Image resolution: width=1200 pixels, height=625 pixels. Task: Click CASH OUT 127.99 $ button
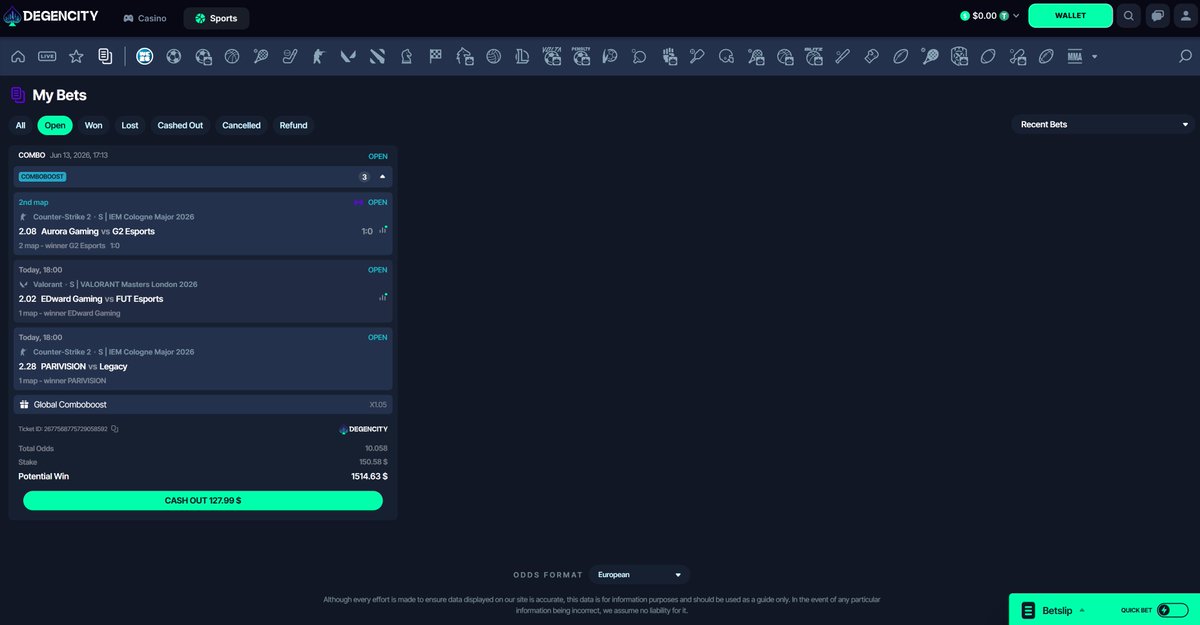(x=203, y=500)
